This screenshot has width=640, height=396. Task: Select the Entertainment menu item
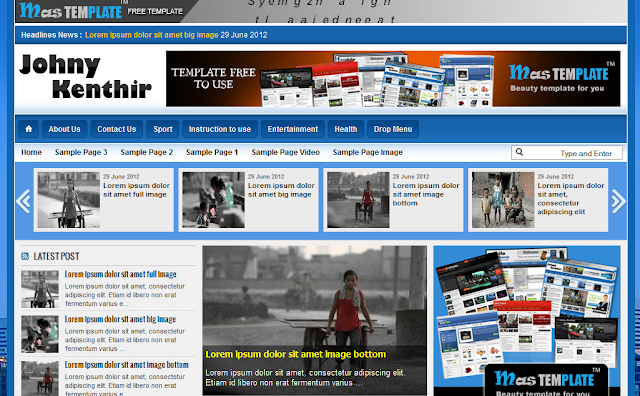point(293,129)
